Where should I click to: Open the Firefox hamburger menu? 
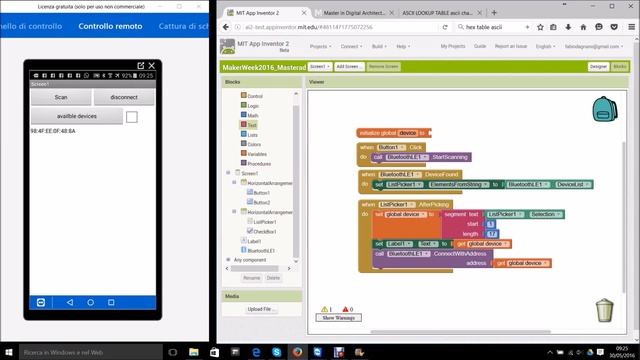pyautogui.click(x=631, y=27)
